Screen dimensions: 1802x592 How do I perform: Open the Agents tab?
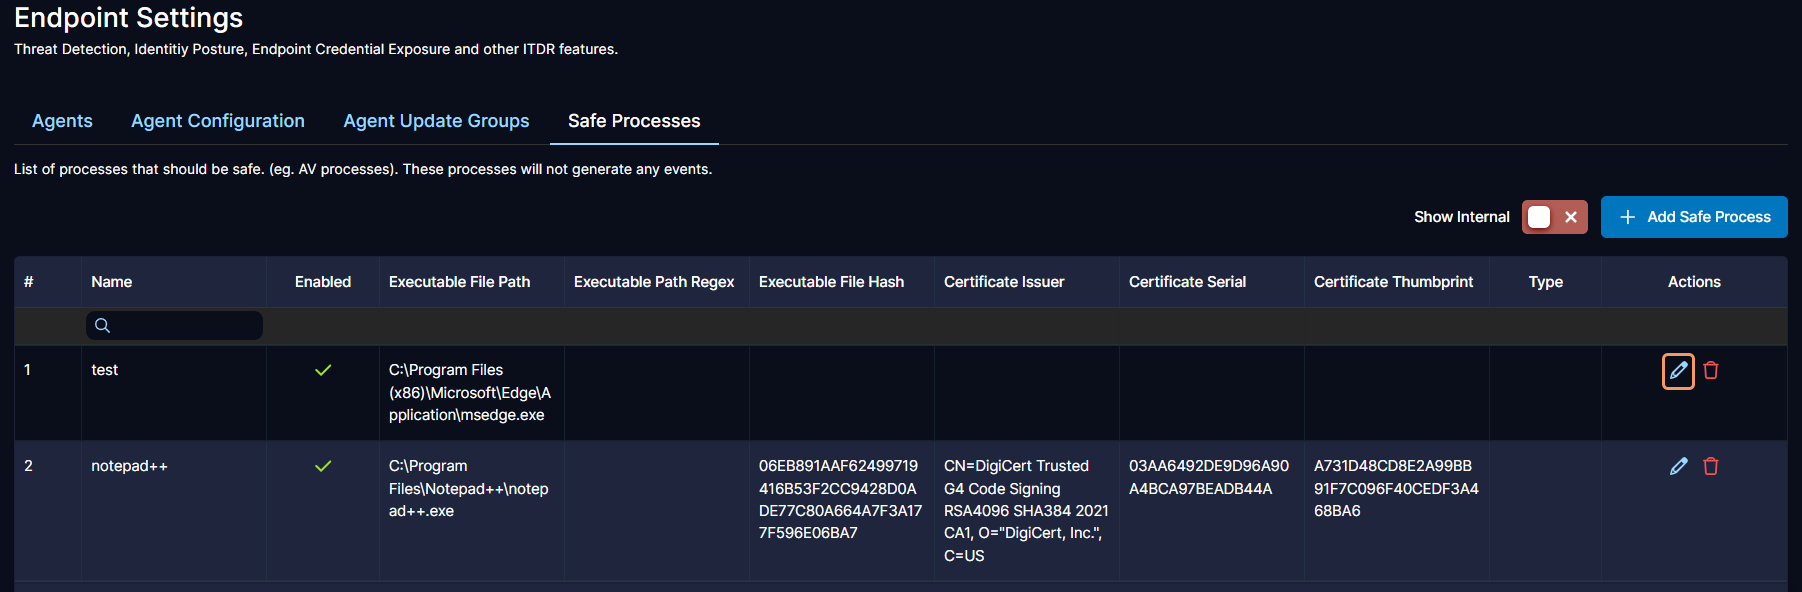tap(62, 121)
